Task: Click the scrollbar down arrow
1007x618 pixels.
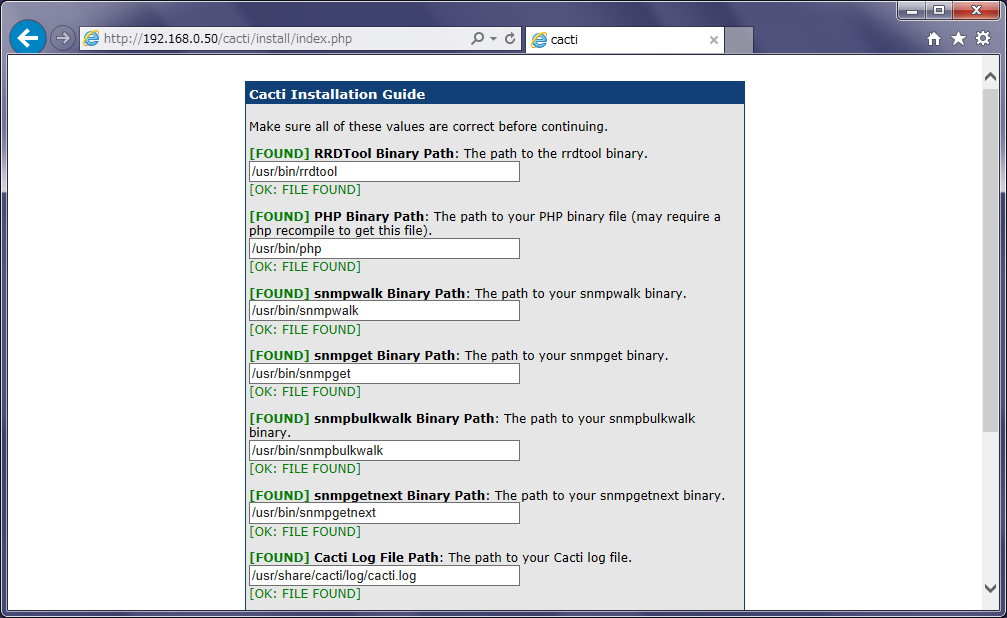Action: tap(990, 588)
